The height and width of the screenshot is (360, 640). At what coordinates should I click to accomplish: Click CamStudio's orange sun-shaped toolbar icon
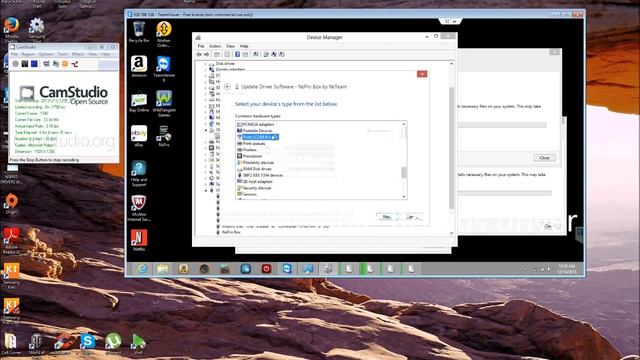[x=65, y=64]
